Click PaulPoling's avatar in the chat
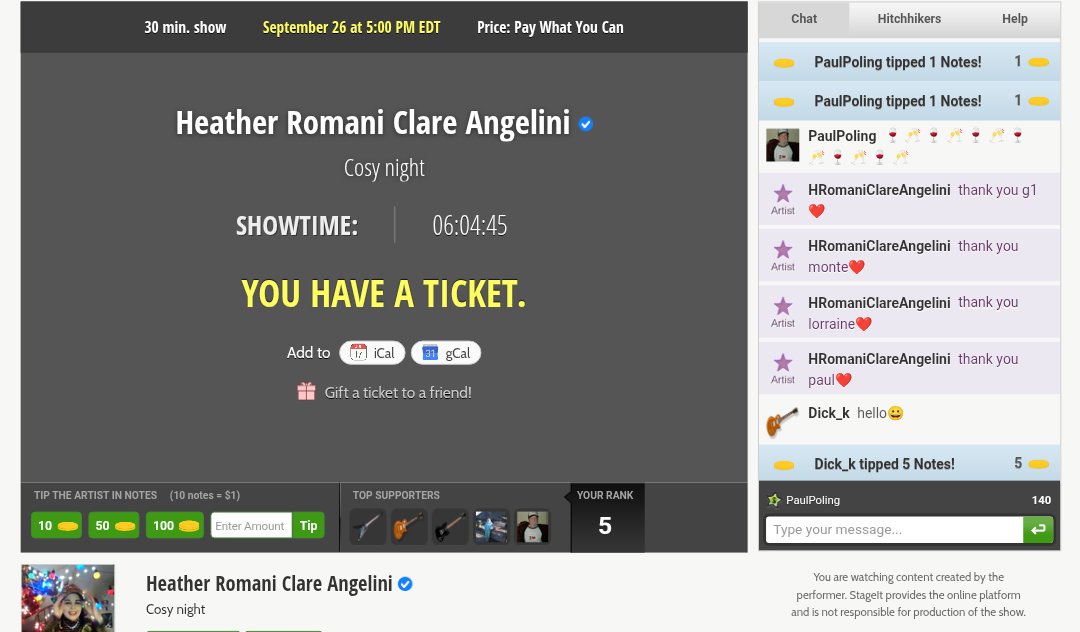The width and height of the screenshot is (1080, 632). (782, 145)
